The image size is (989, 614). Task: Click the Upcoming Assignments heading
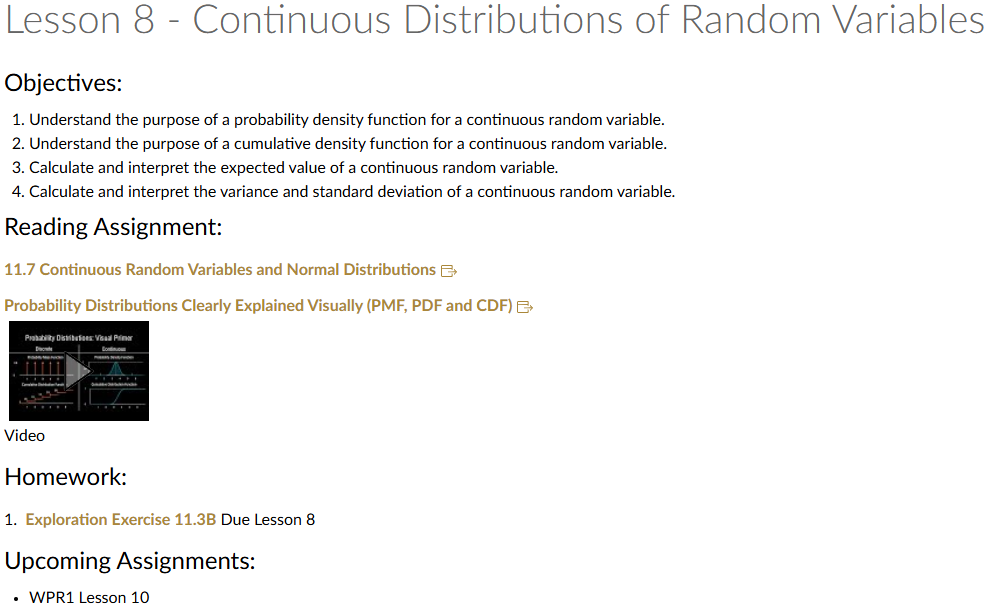click(130, 561)
